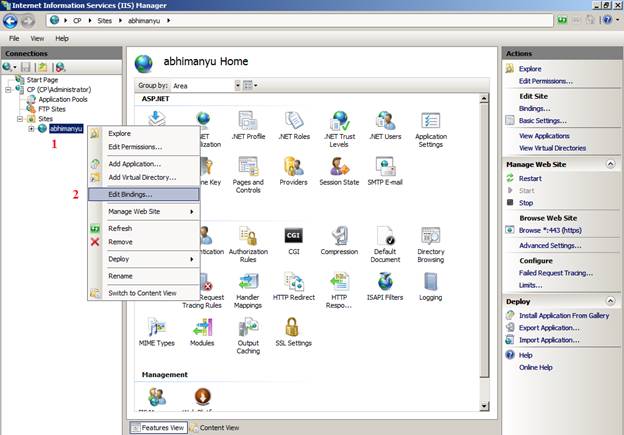Viewport: 624px width, 435px height.
Task: Open Directory Browsing feature
Action: pyautogui.click(x=431, y=244)
